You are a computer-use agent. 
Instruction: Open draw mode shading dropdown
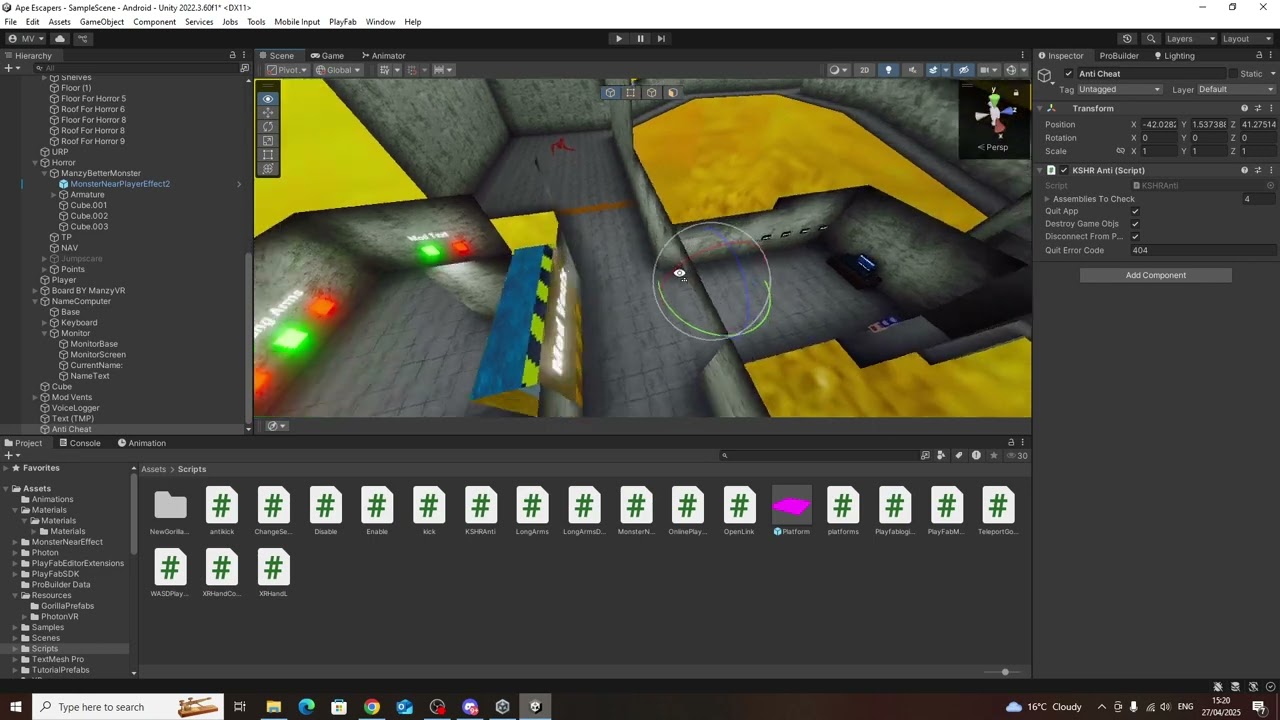pyautogui.click(x=837, y=70)
